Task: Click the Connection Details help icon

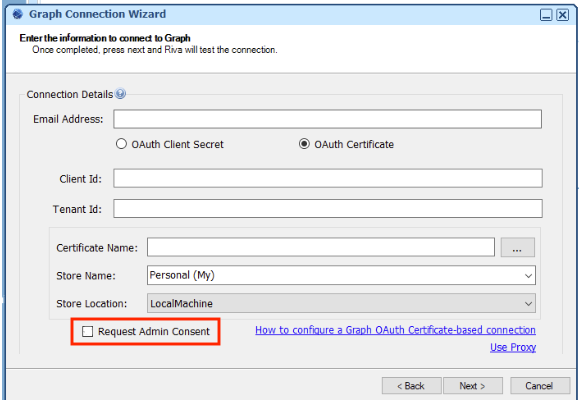Action: coord(120,94)
